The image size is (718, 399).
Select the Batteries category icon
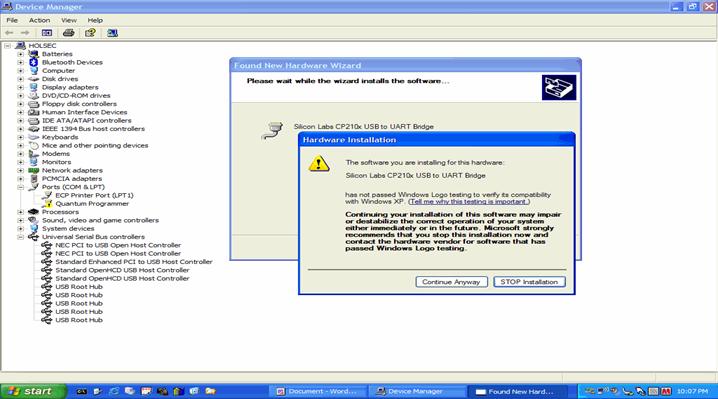point(33,54)
